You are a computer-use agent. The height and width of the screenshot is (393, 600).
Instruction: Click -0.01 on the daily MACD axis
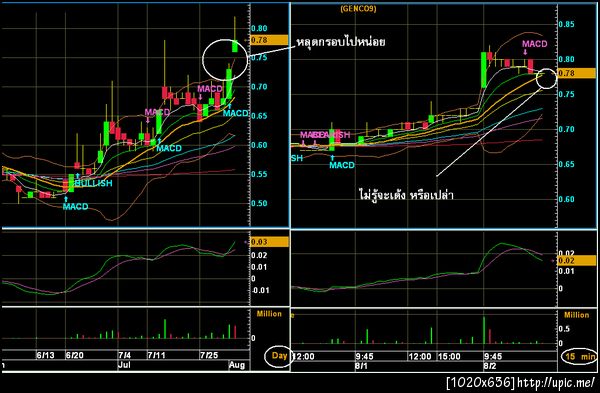(x=260, y=290)
